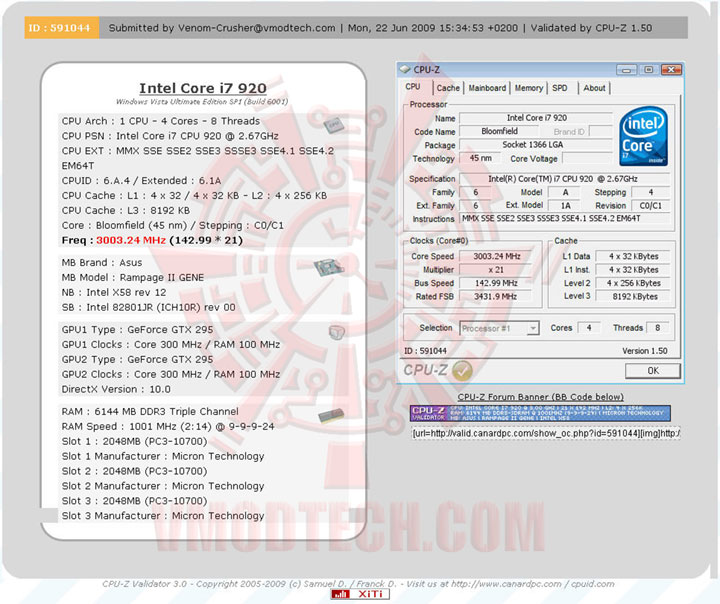The height and width of the screenshot is (604, 720).
Task: Minimize the CPU-Z window
Action: pyautogui.click(x=626, y=70)
